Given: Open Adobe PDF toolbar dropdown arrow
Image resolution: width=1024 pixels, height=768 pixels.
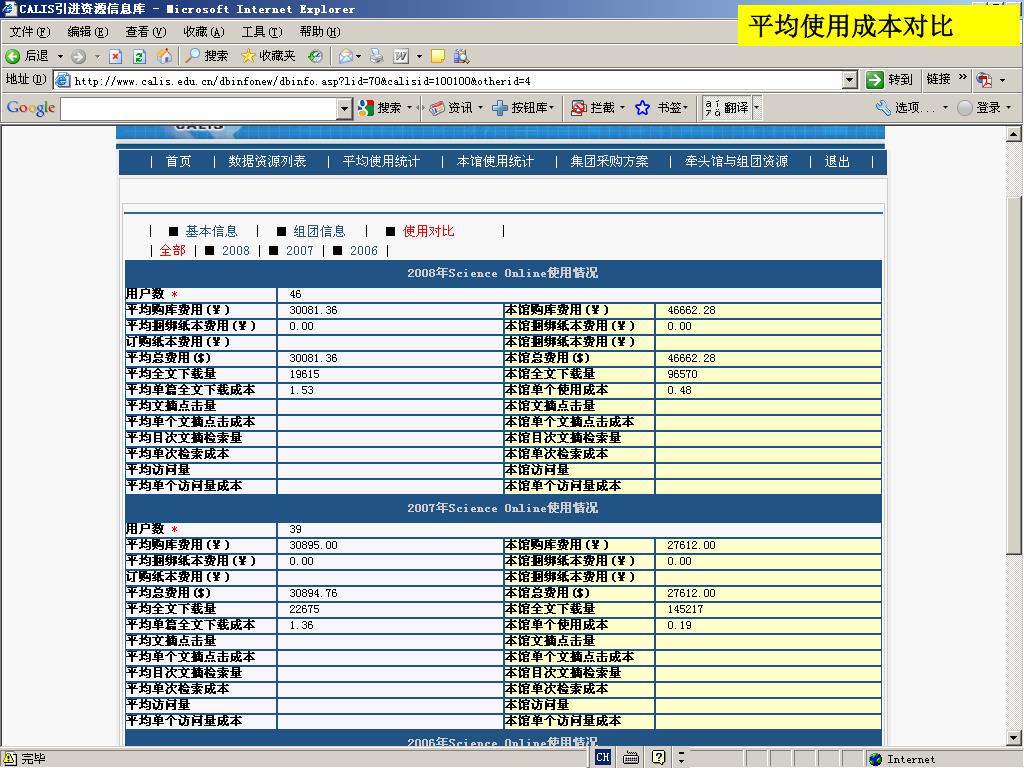Looking at the screenshot, I should click(1002, 80).
